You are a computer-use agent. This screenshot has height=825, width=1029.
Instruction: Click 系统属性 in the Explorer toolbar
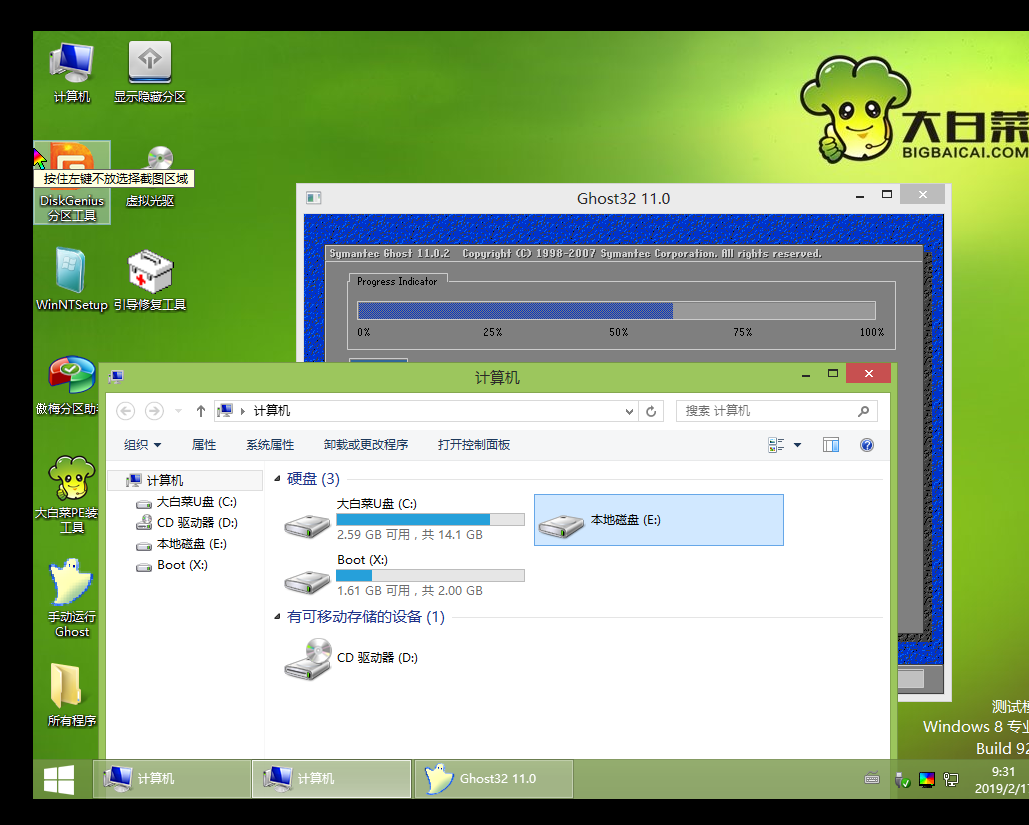tap(270, 445)
